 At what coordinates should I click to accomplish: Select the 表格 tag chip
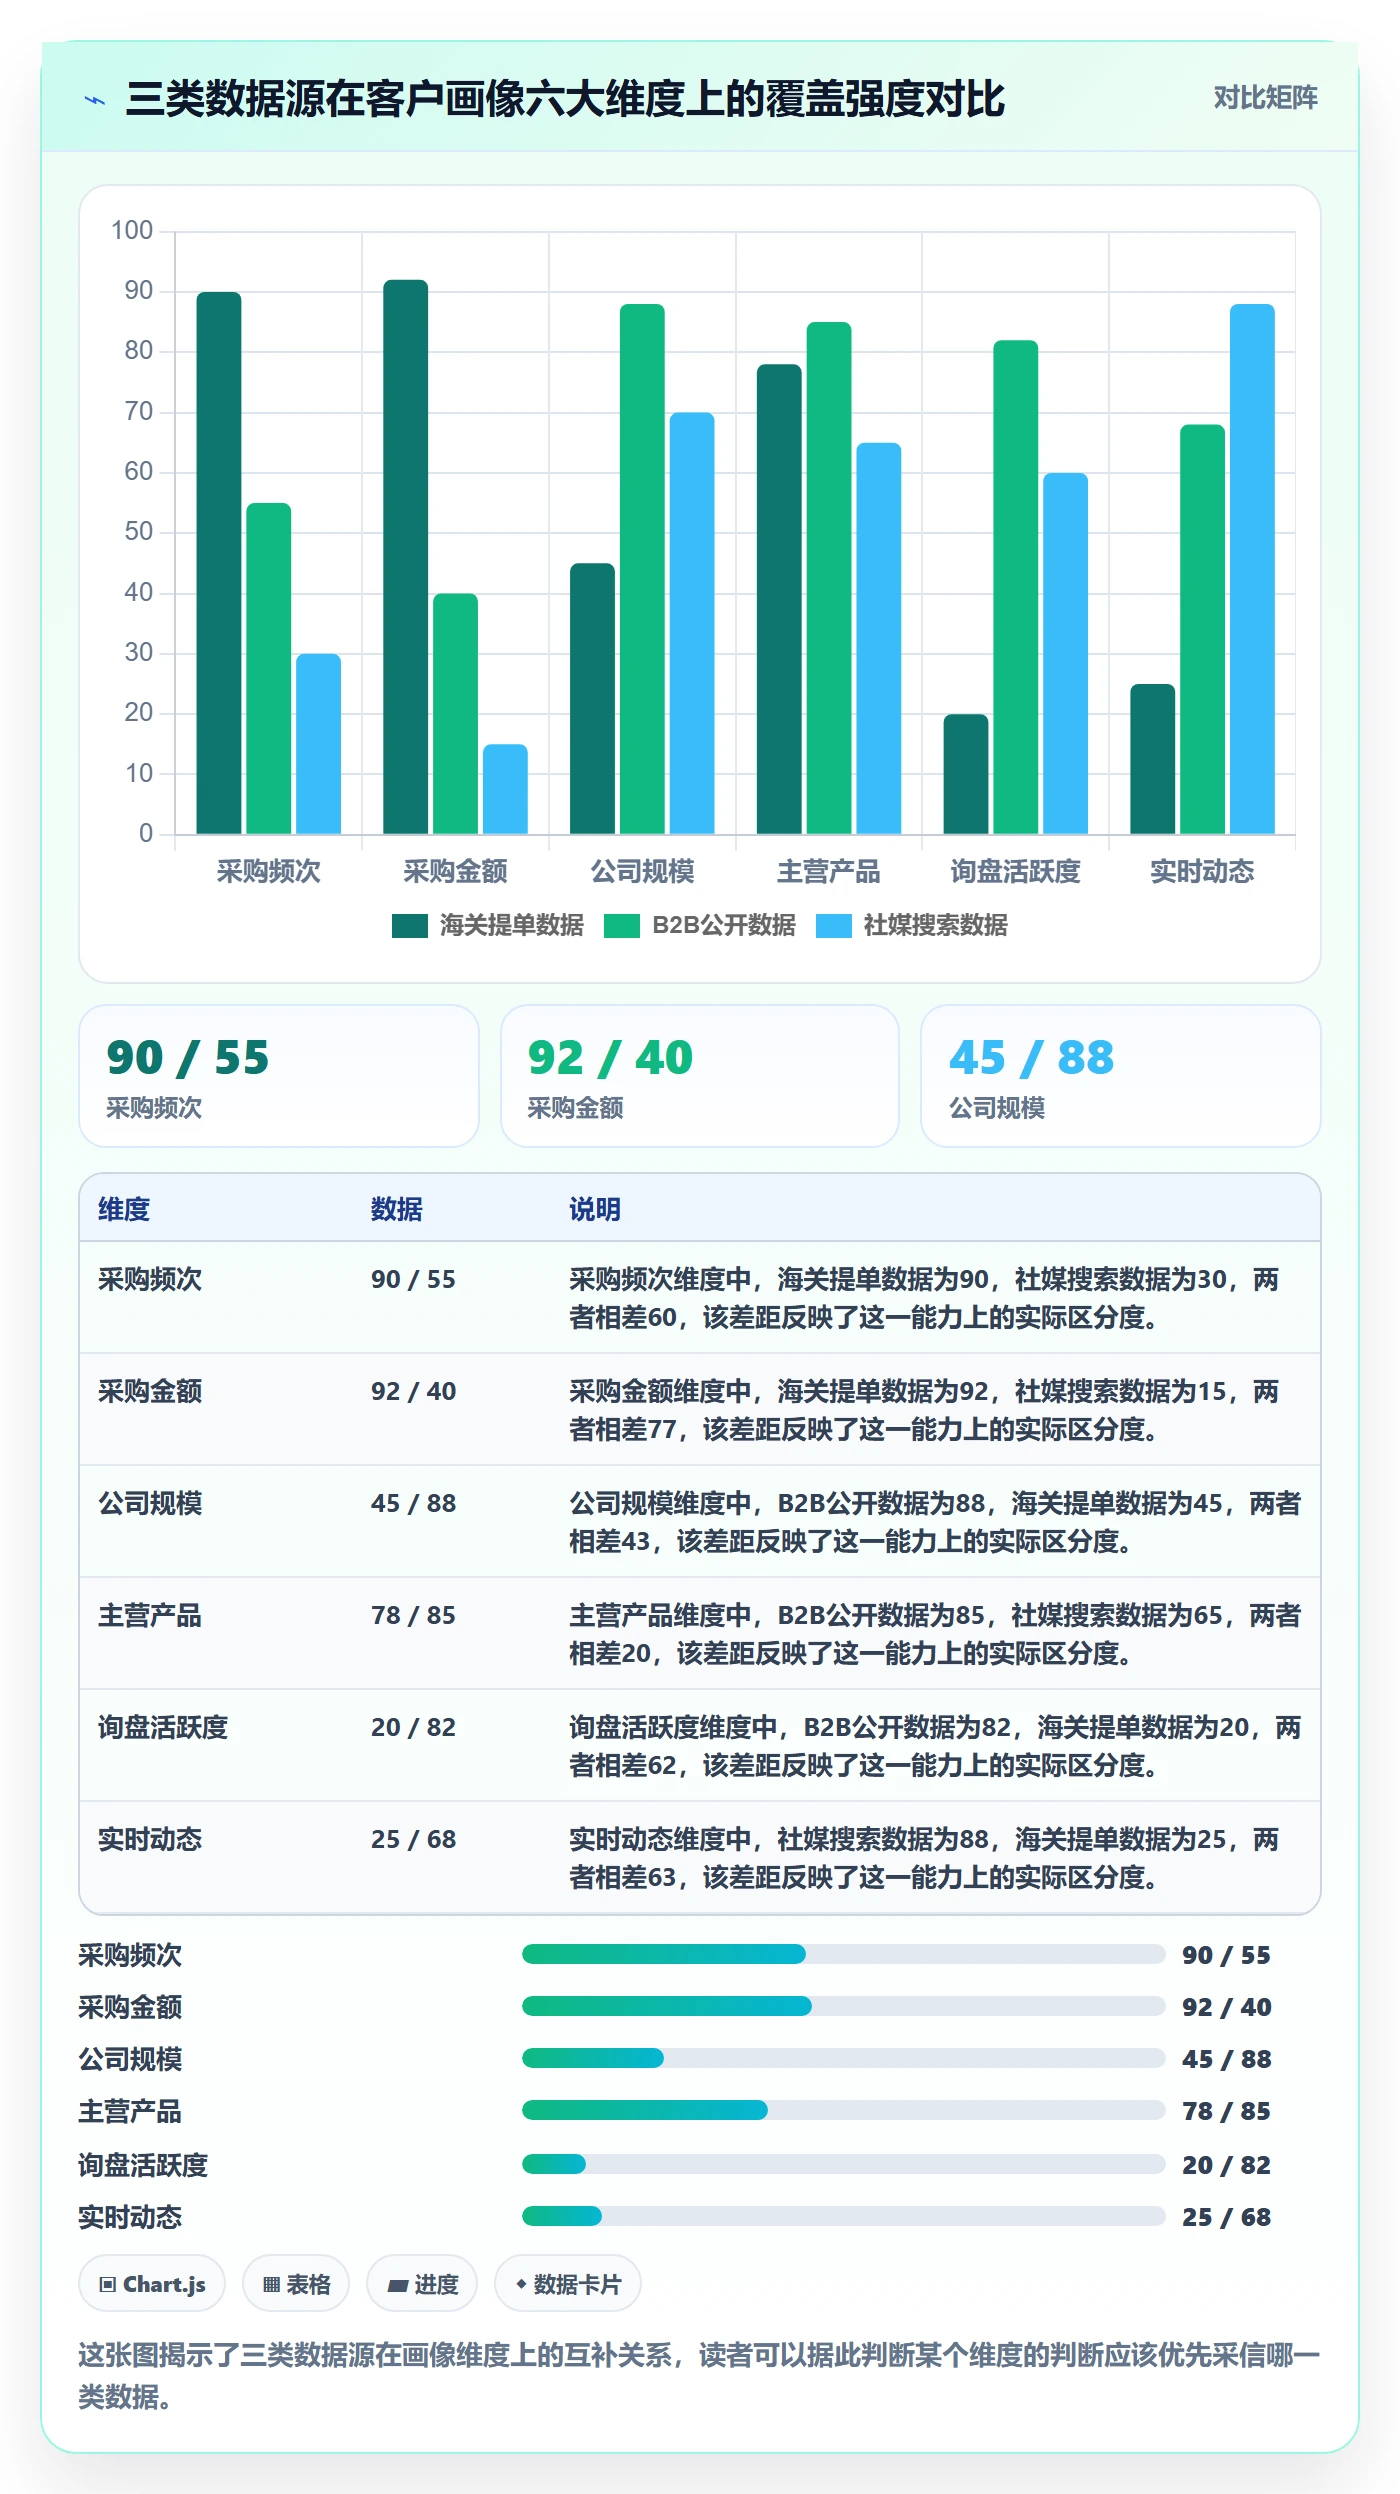[296, 2284]
